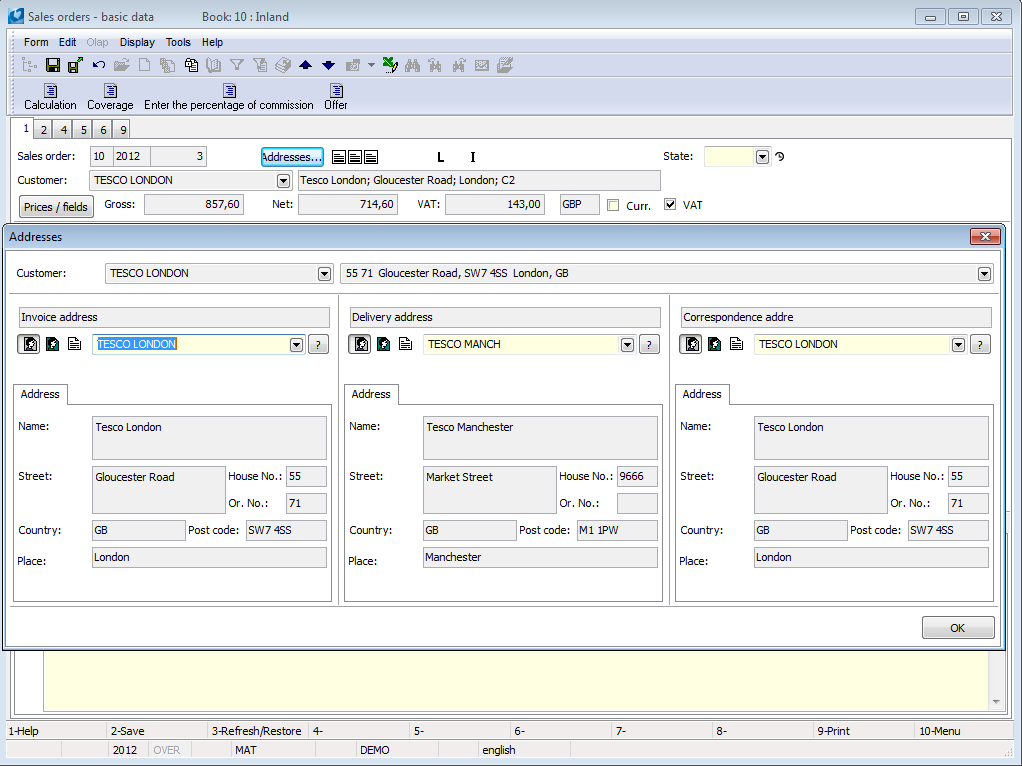Open Customer dropdown in Addresses dialog
This screenshot has width=1022, height=766.
click(x=325, y=274)
